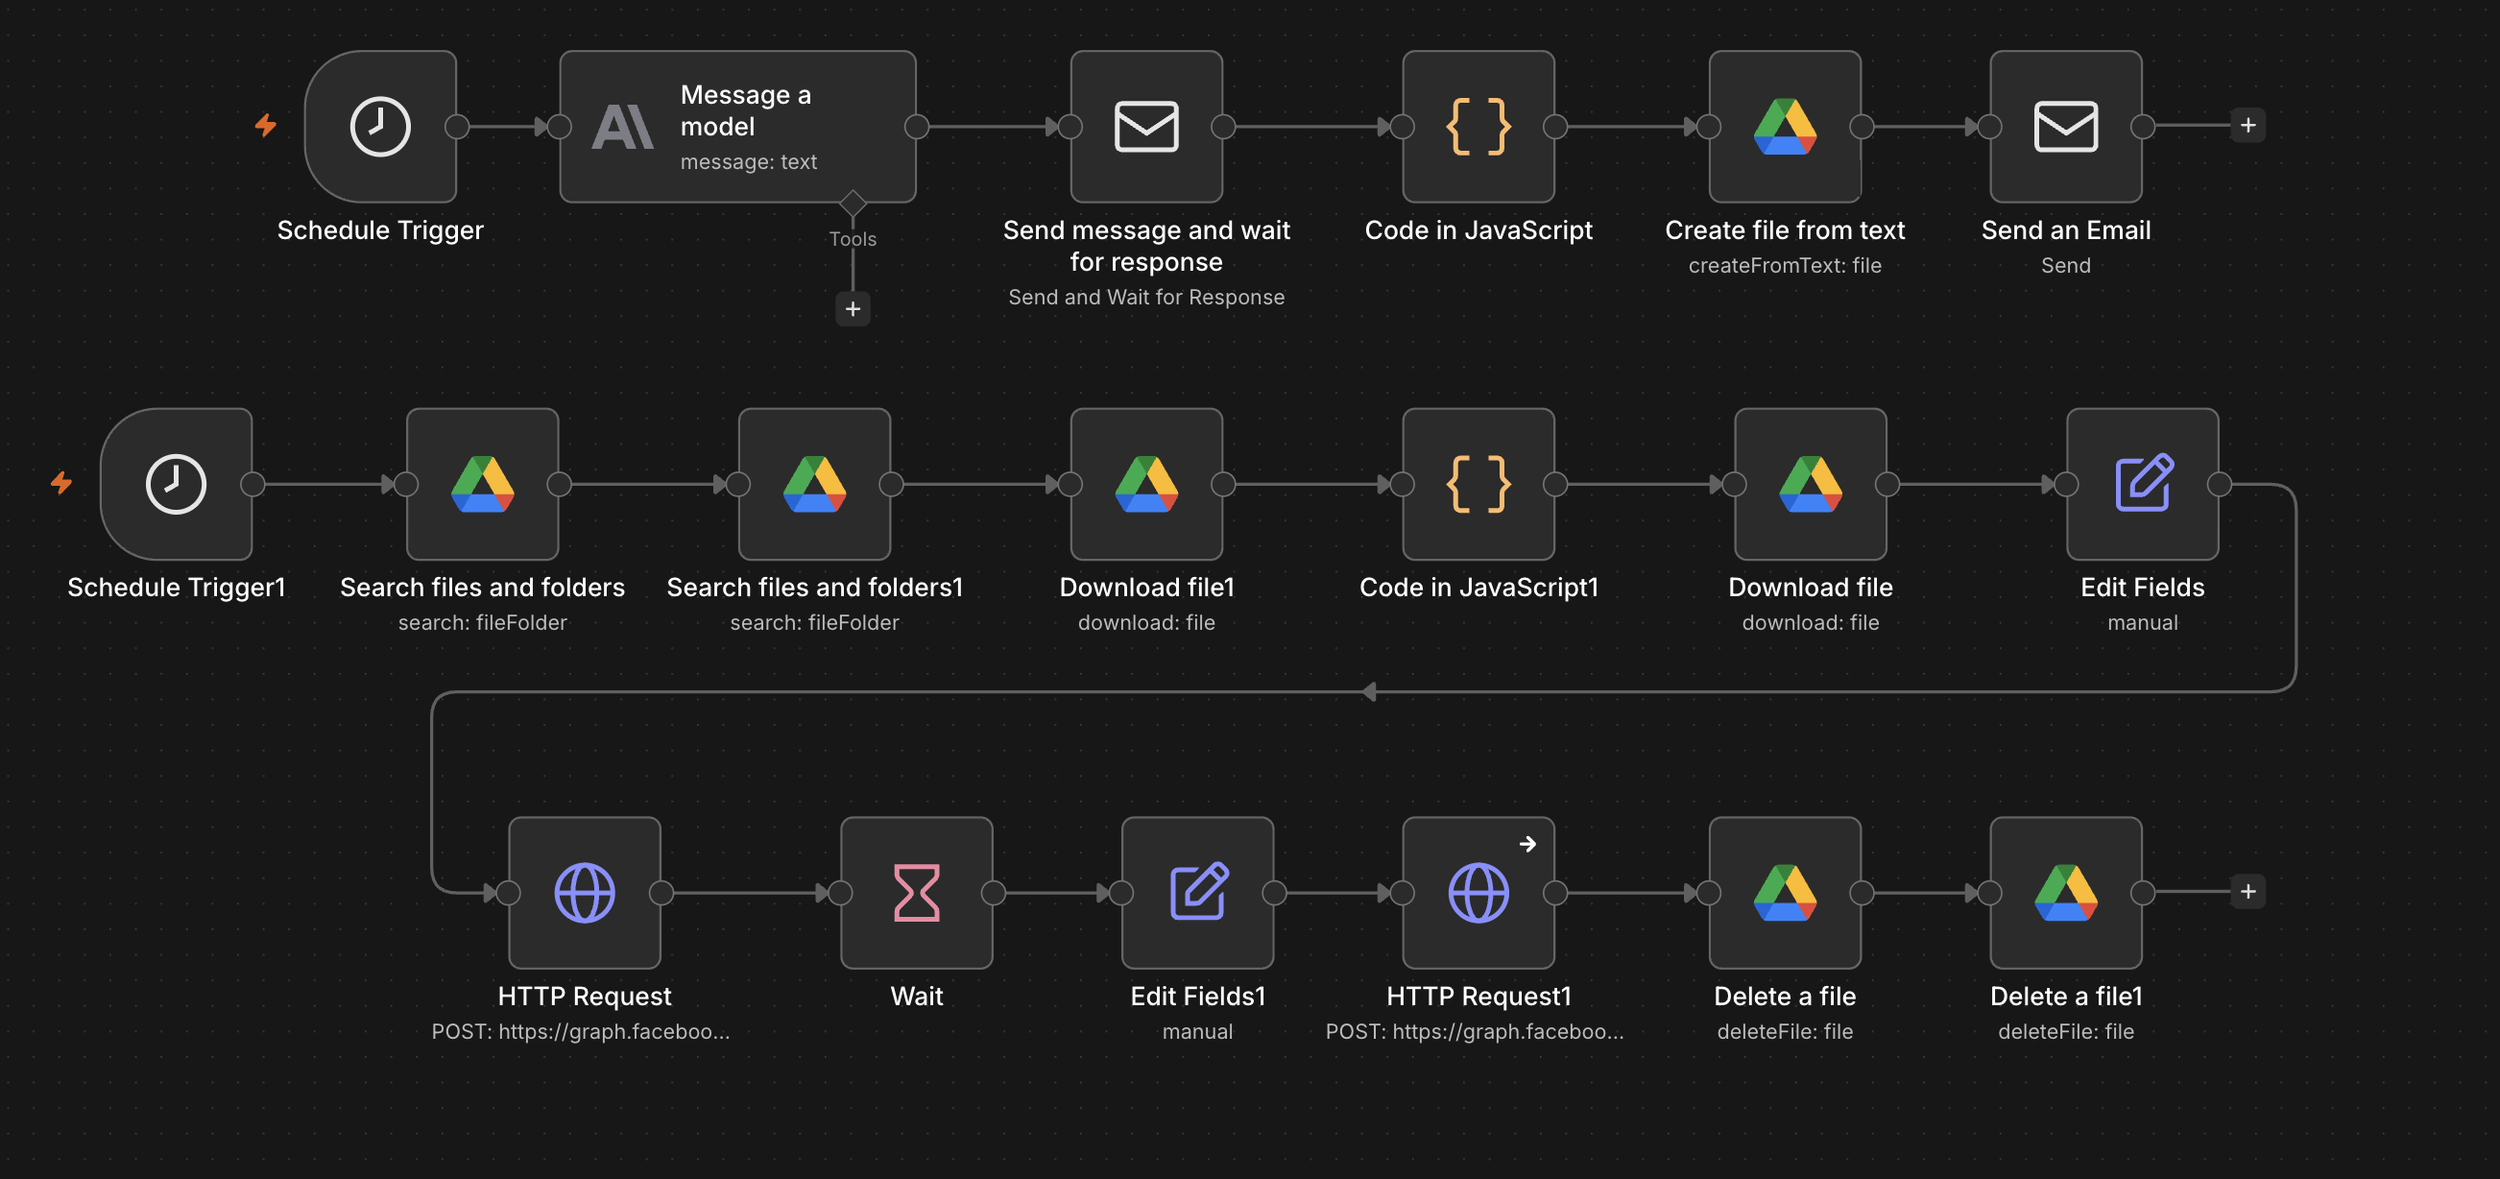Viewport: 2500px width, 1179px height.
Task: Select the Delete a file1 Drive node
Action: tap(2066, 893)
